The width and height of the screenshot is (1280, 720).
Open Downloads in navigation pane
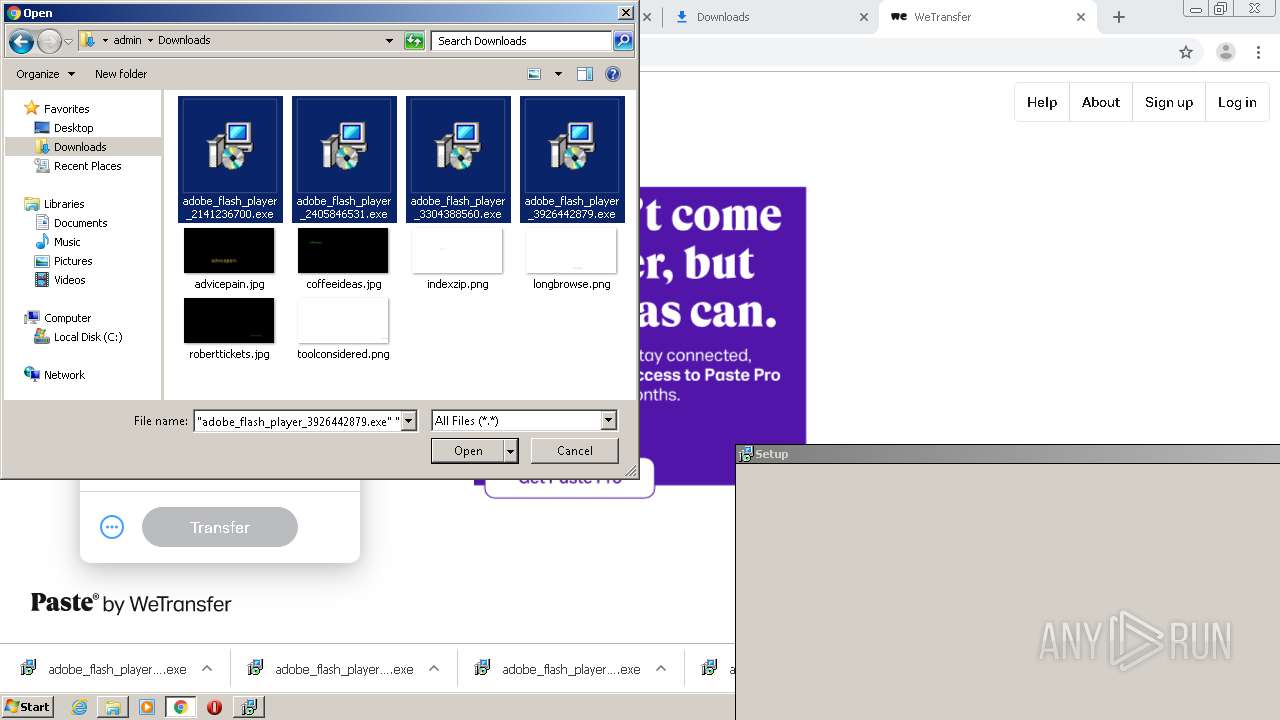[80, 147]
